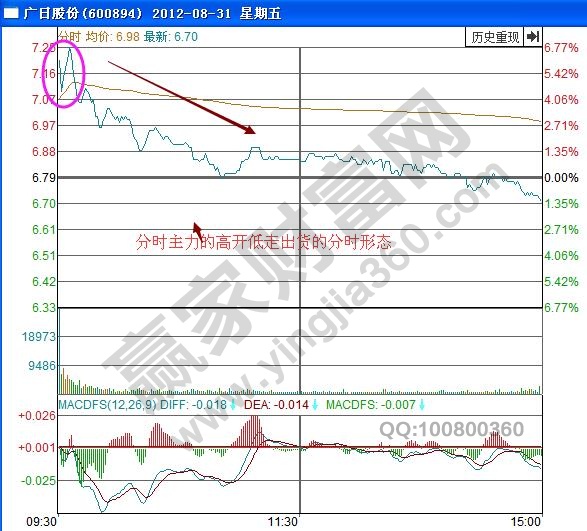Screen dimensions: 587x531
Task: Click the 6.79 baseline price label
Action: tap(44, 177)
